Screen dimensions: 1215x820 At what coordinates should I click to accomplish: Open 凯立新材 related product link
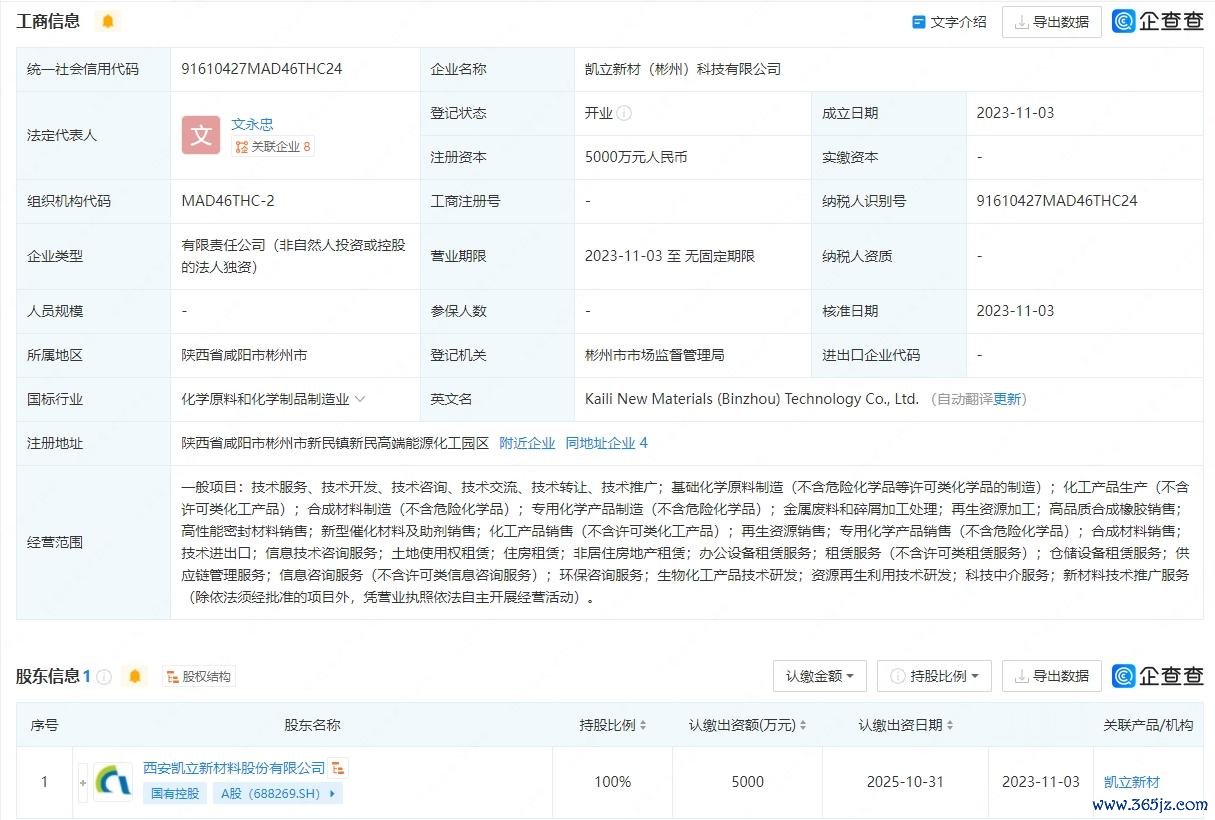click(x=1132, y=782)
